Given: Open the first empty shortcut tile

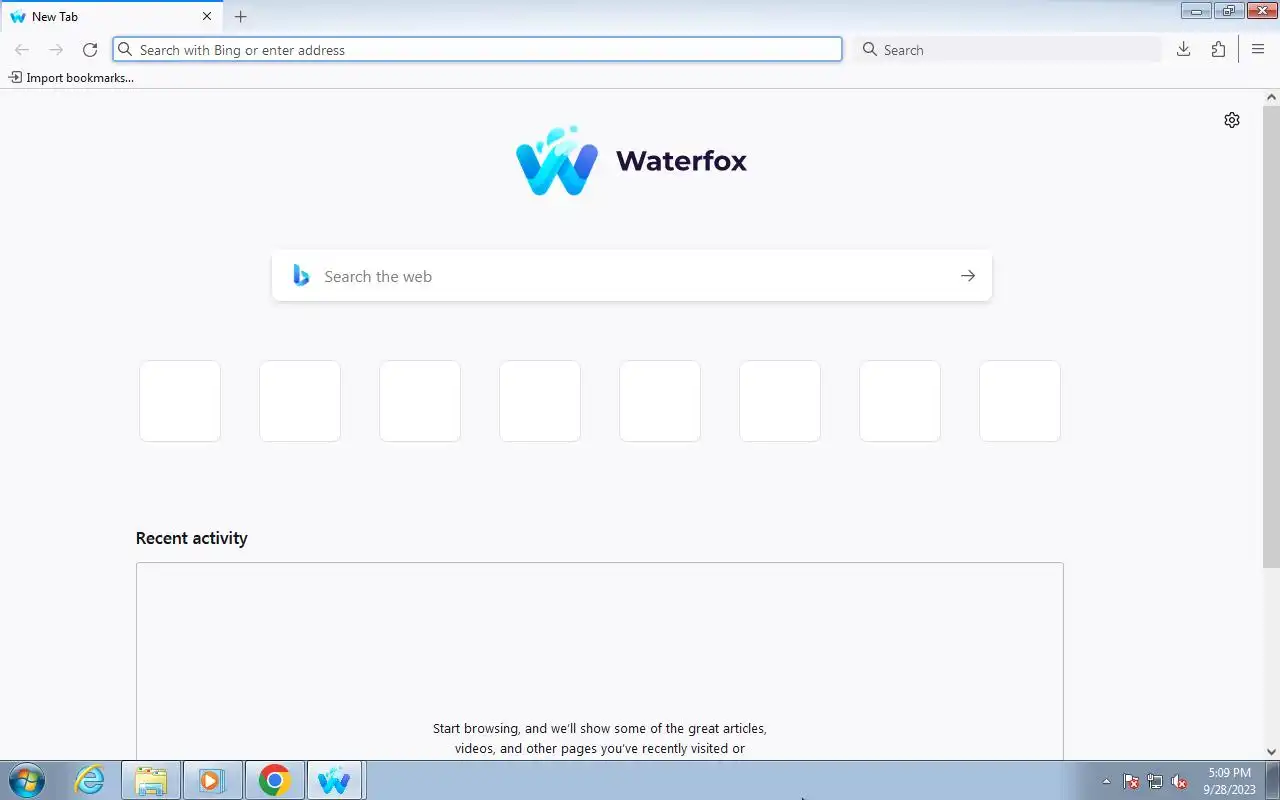Looking at the screenshot, I should [x=180, y=401].
